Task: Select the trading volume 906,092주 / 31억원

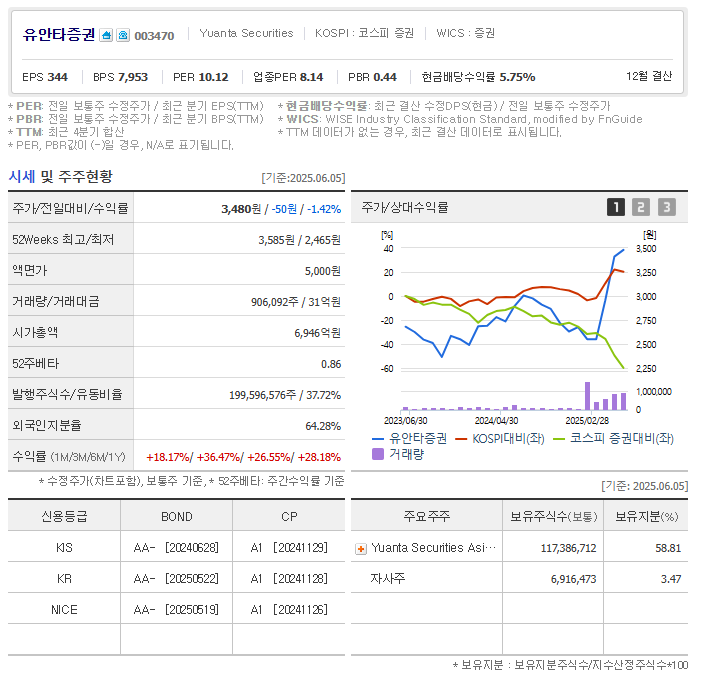Action: click(x=296, y=302)
